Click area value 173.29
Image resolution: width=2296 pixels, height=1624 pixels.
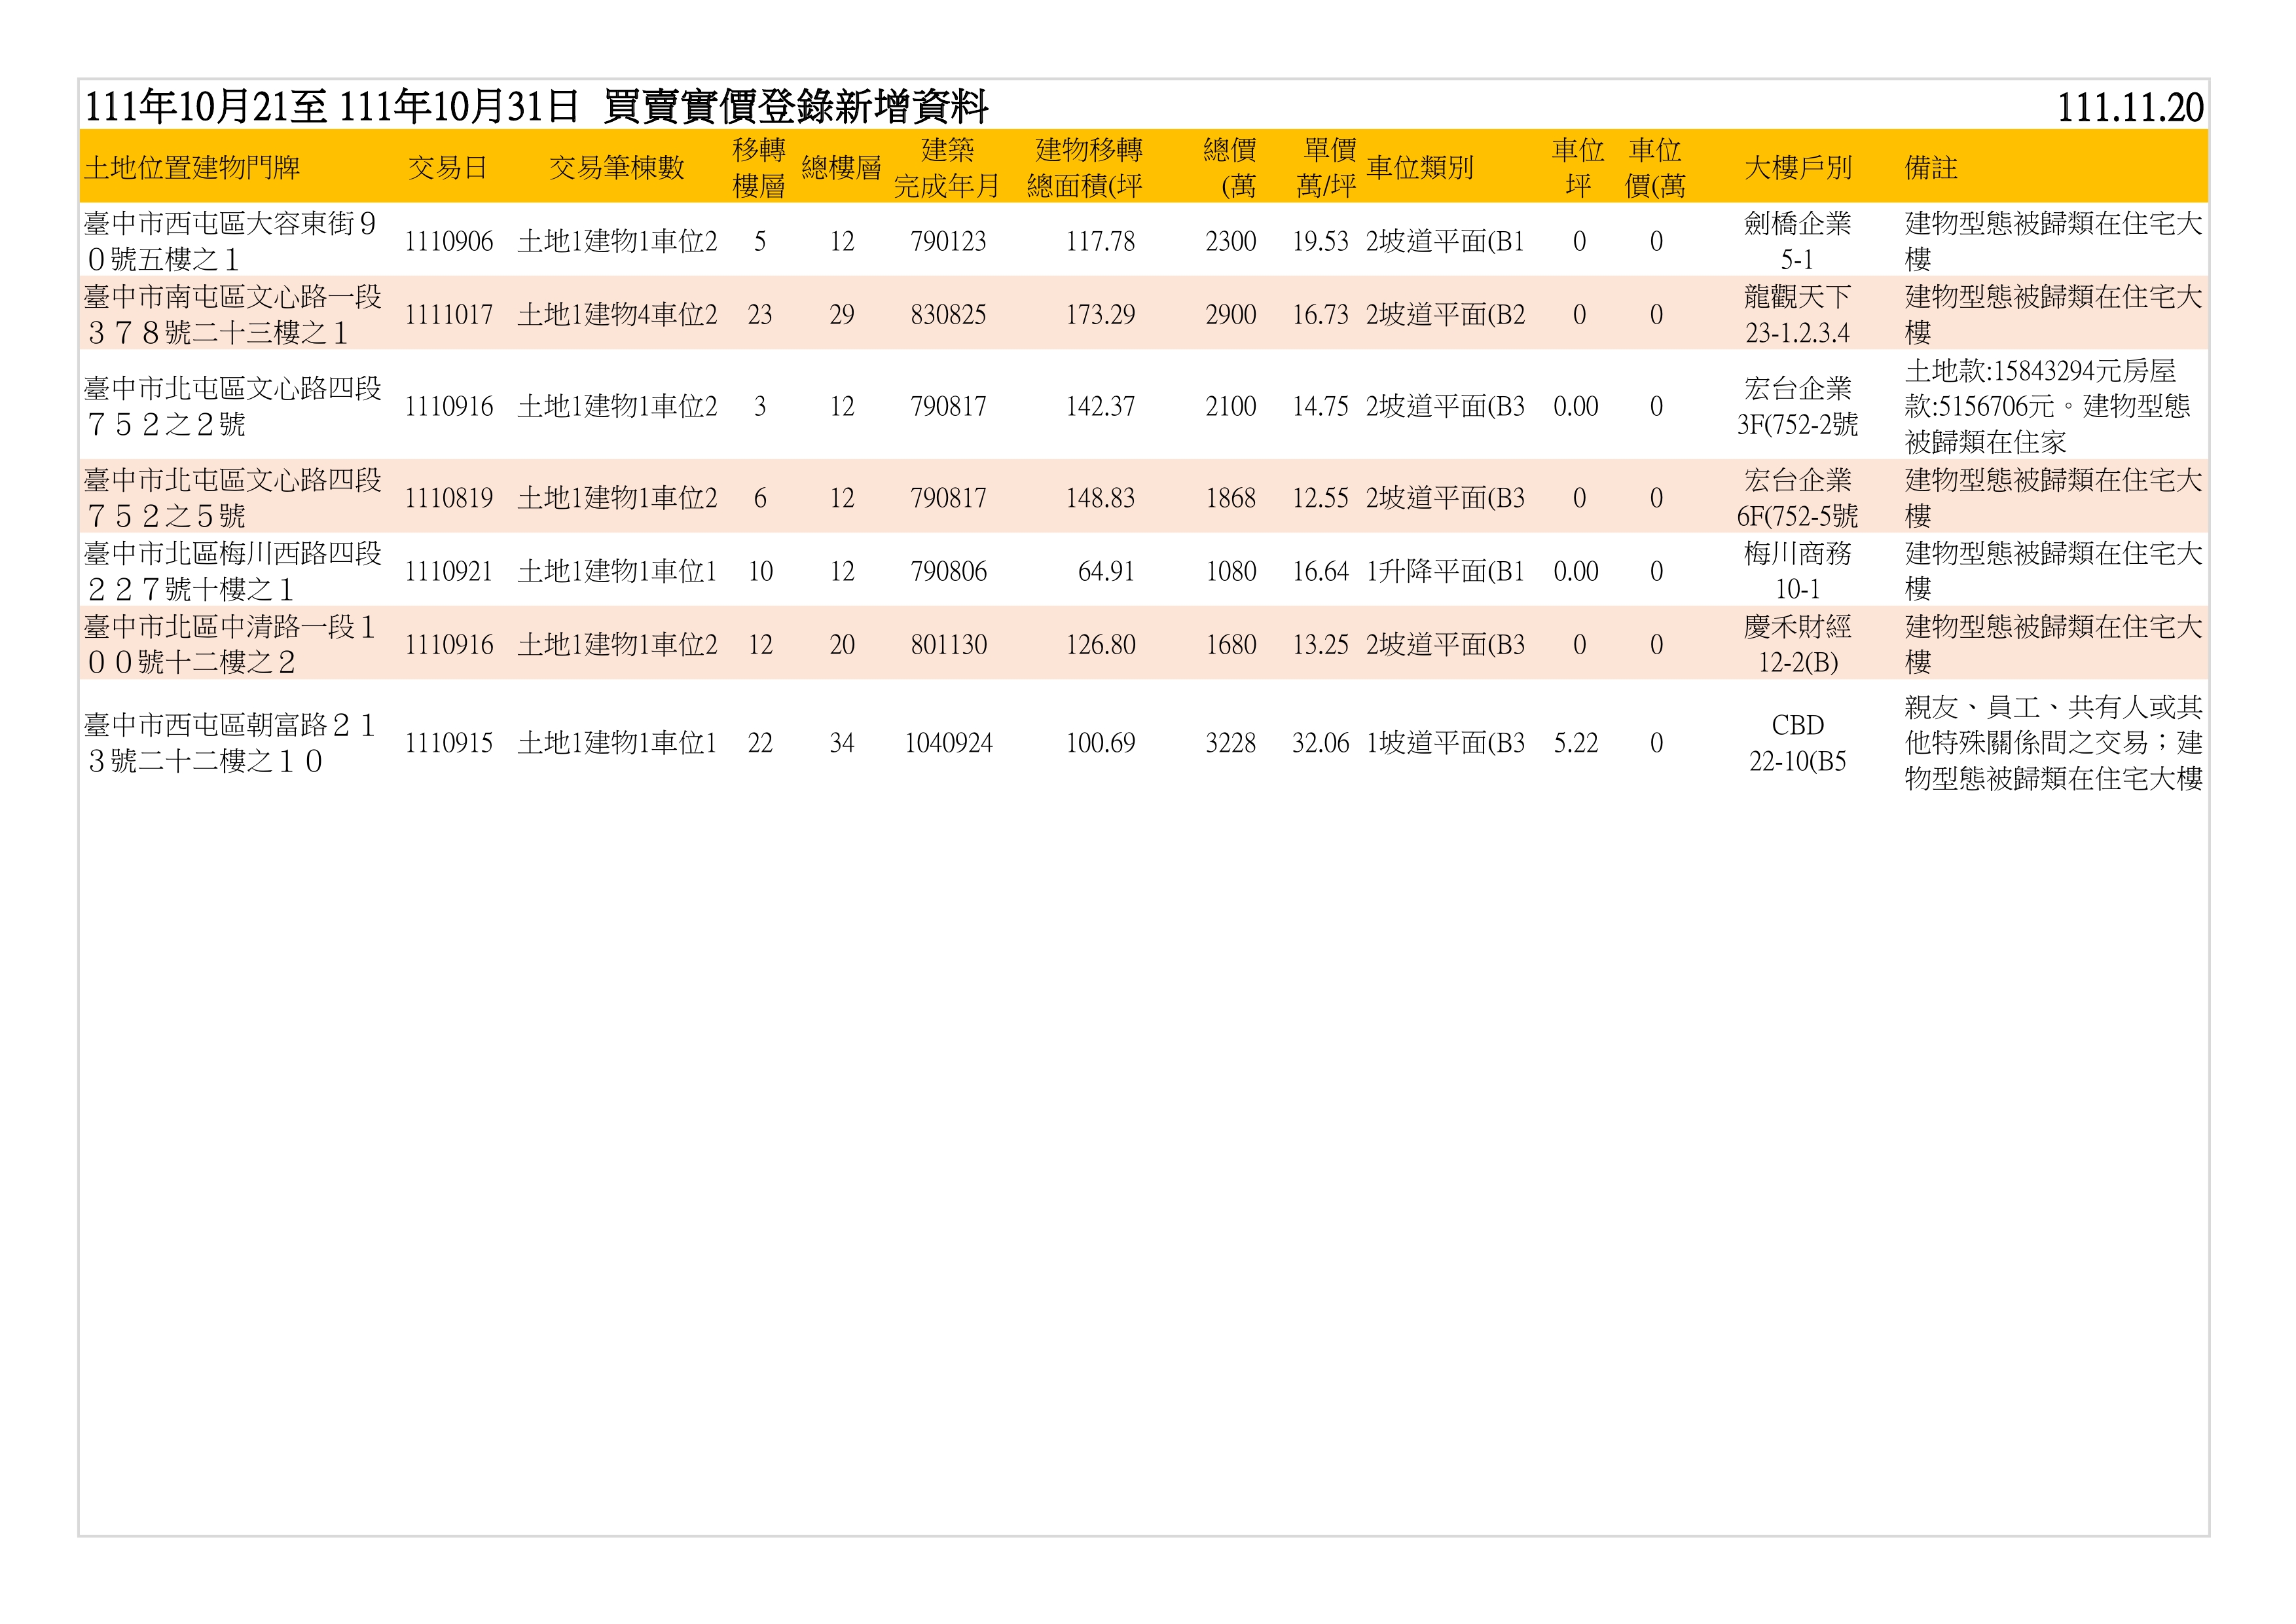[1100, 314]
